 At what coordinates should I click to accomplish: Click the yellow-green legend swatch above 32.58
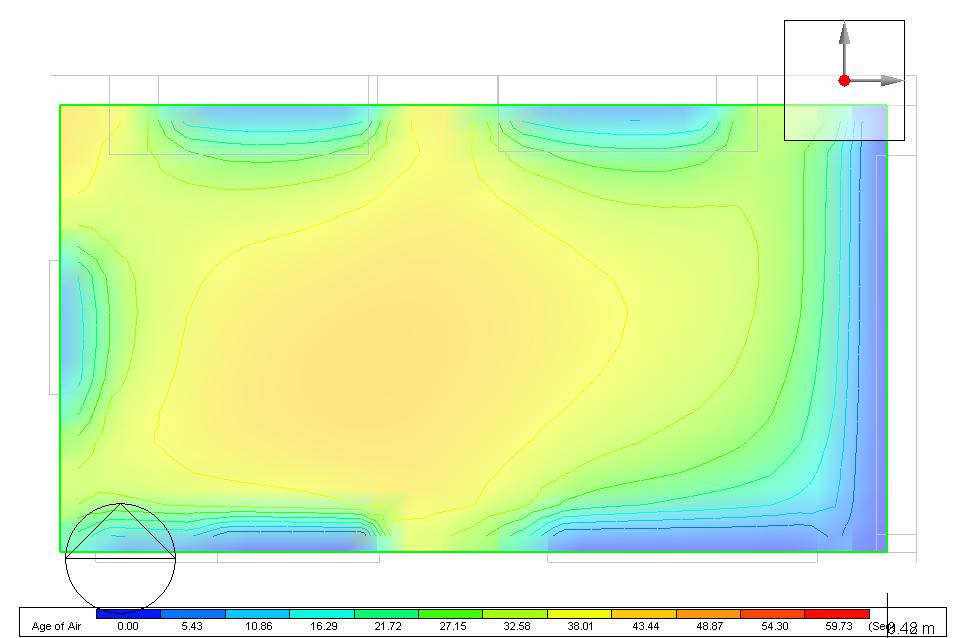click(x=515, y=614)
